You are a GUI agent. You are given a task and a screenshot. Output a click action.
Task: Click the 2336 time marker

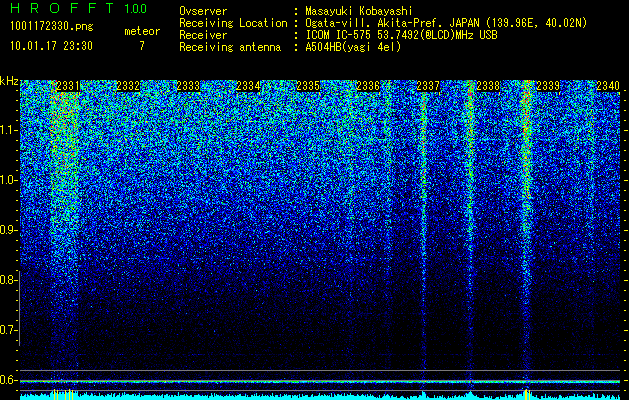tap(368, 86)
